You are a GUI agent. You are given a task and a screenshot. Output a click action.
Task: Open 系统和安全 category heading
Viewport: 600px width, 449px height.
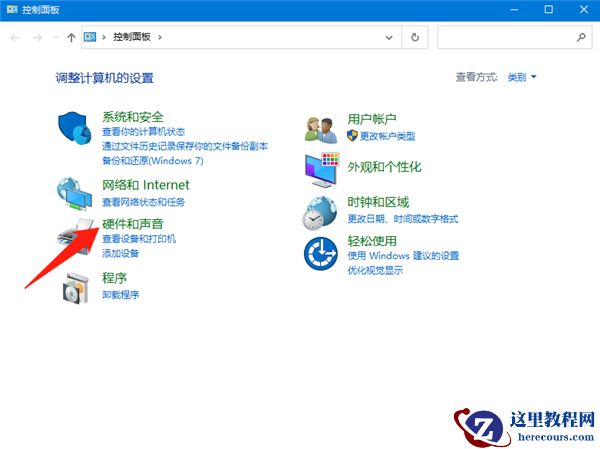click(x=133, y=117)
